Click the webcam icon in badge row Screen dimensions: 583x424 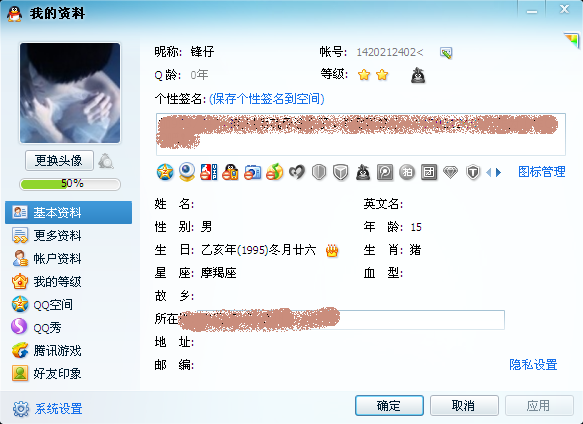(x=187, y=172)
